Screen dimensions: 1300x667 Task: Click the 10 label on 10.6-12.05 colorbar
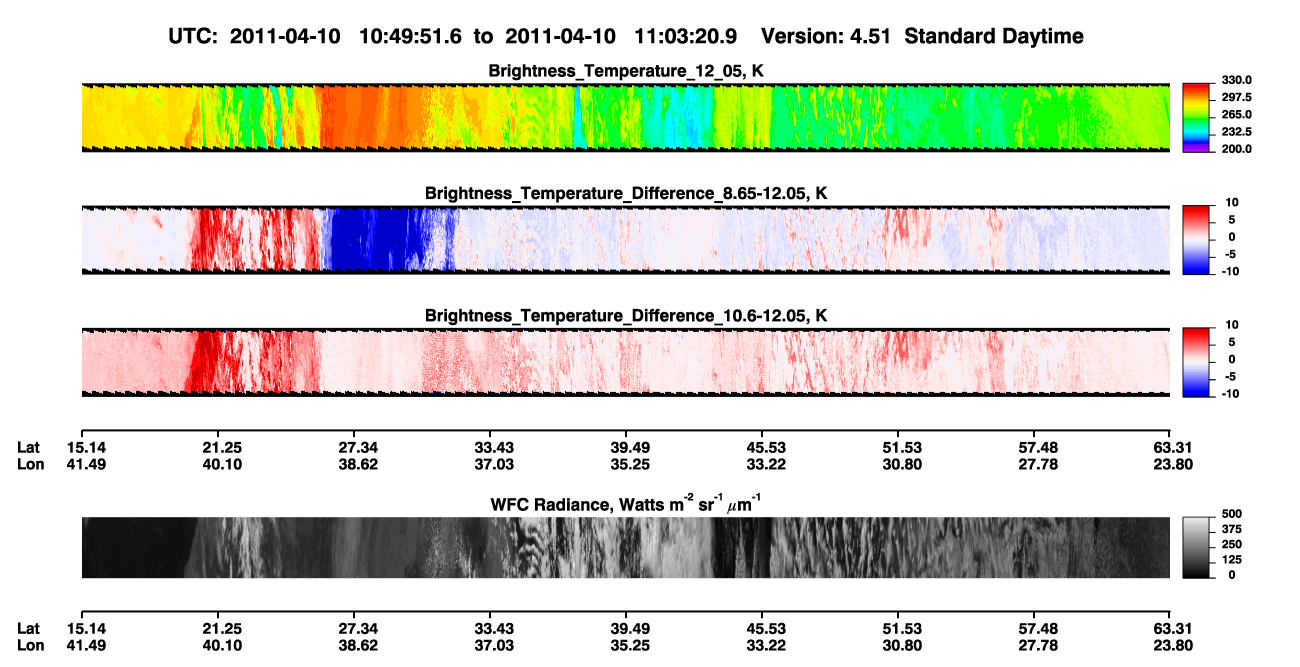pyautogui.click(x=1232, y=325)
